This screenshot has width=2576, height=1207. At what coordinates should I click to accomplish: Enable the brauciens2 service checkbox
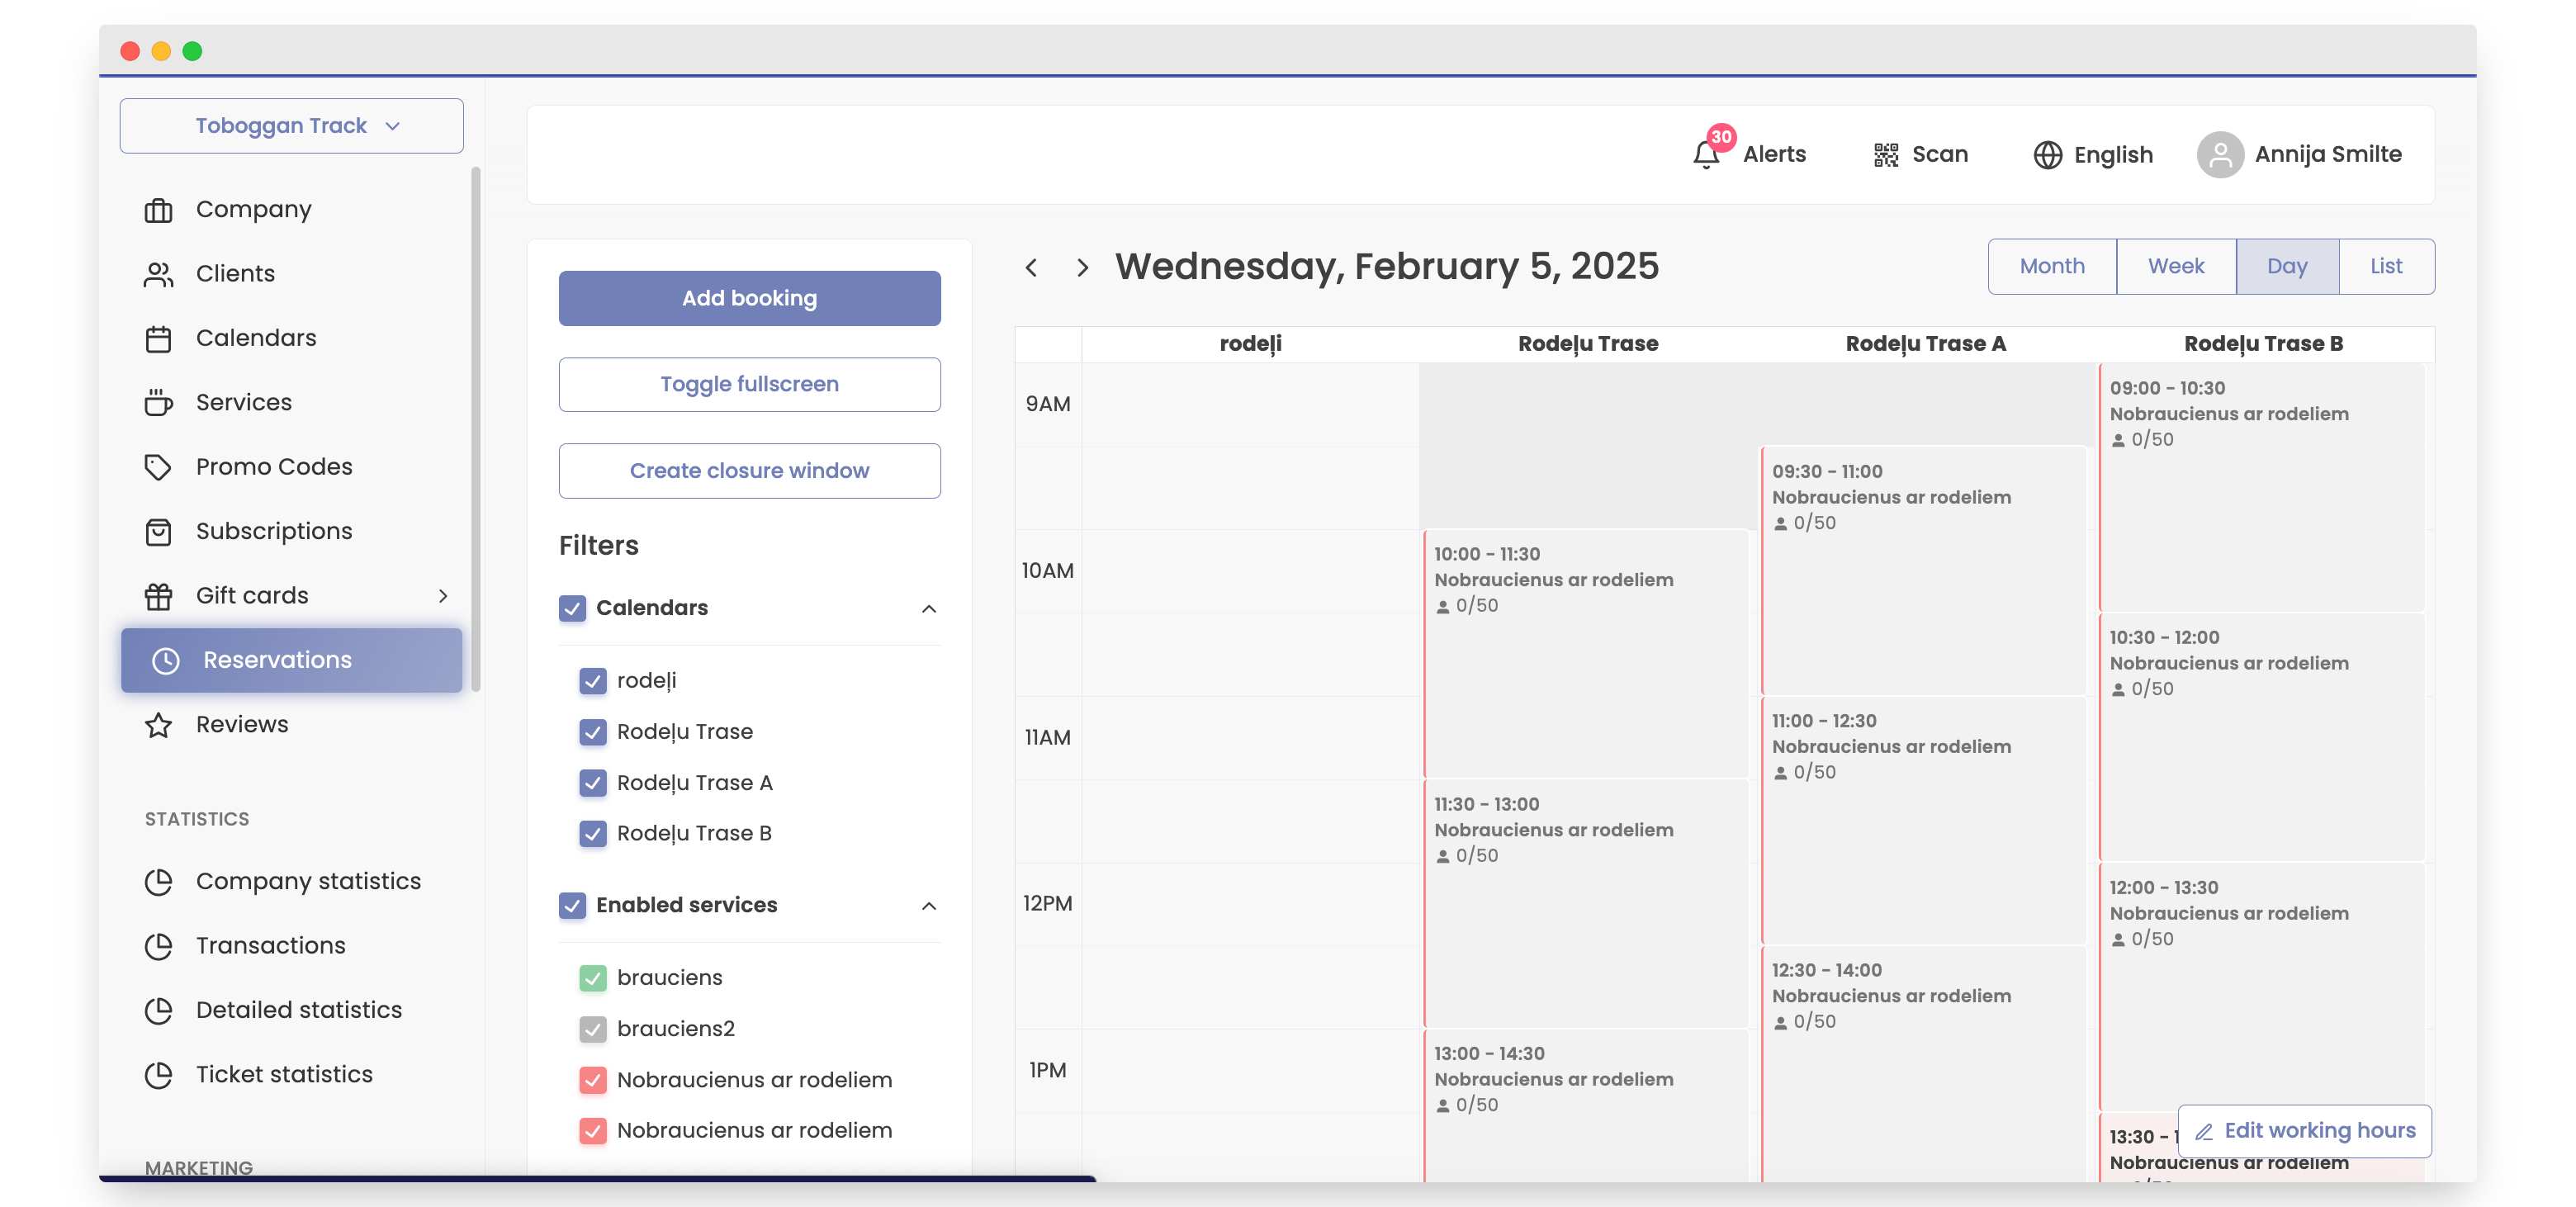(593, 1028)
